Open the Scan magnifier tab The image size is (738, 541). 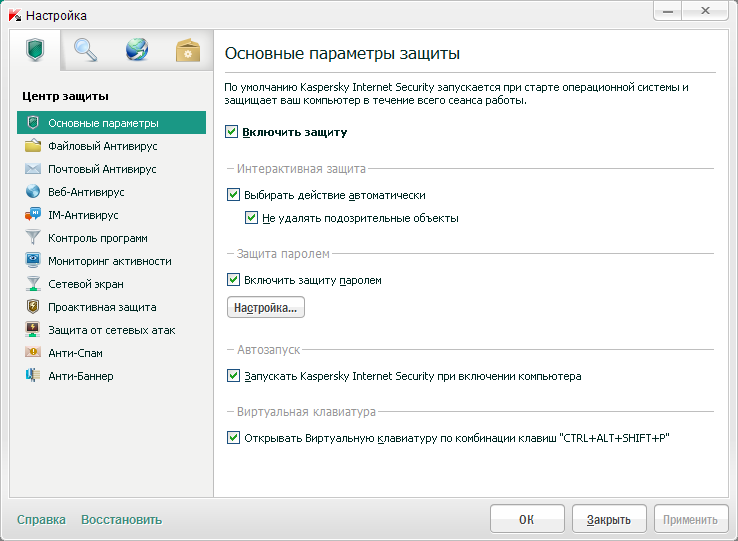pyautogui.click(x=86, y=50)
